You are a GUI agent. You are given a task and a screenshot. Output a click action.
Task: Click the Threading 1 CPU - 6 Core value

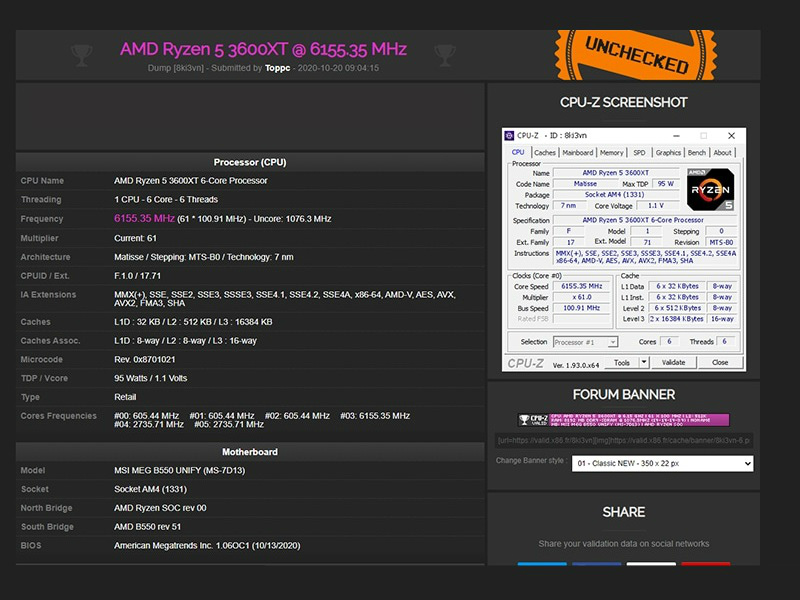[x=166, y=199]
